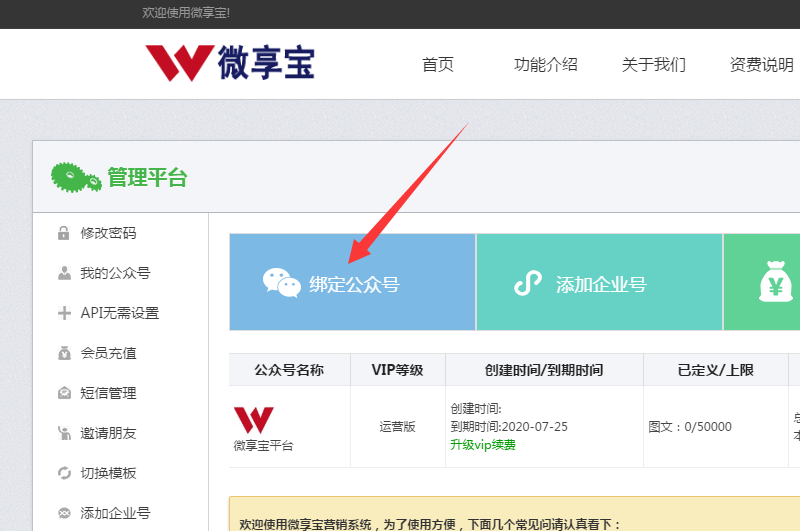The width and height of the screenshot is (800, 531).
Task: Click the plus icon beside API无需设置
Action: coord(64,313)
